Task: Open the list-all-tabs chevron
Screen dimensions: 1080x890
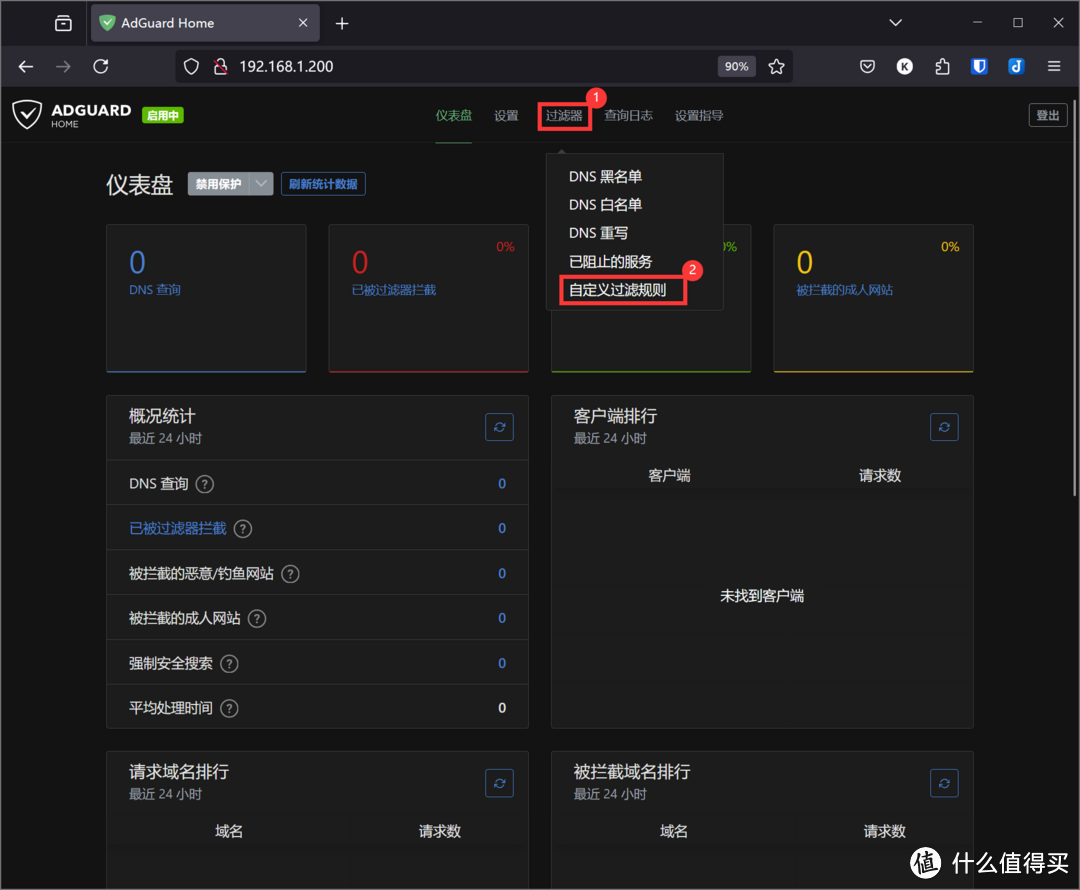Action: (x=895, y=21)
